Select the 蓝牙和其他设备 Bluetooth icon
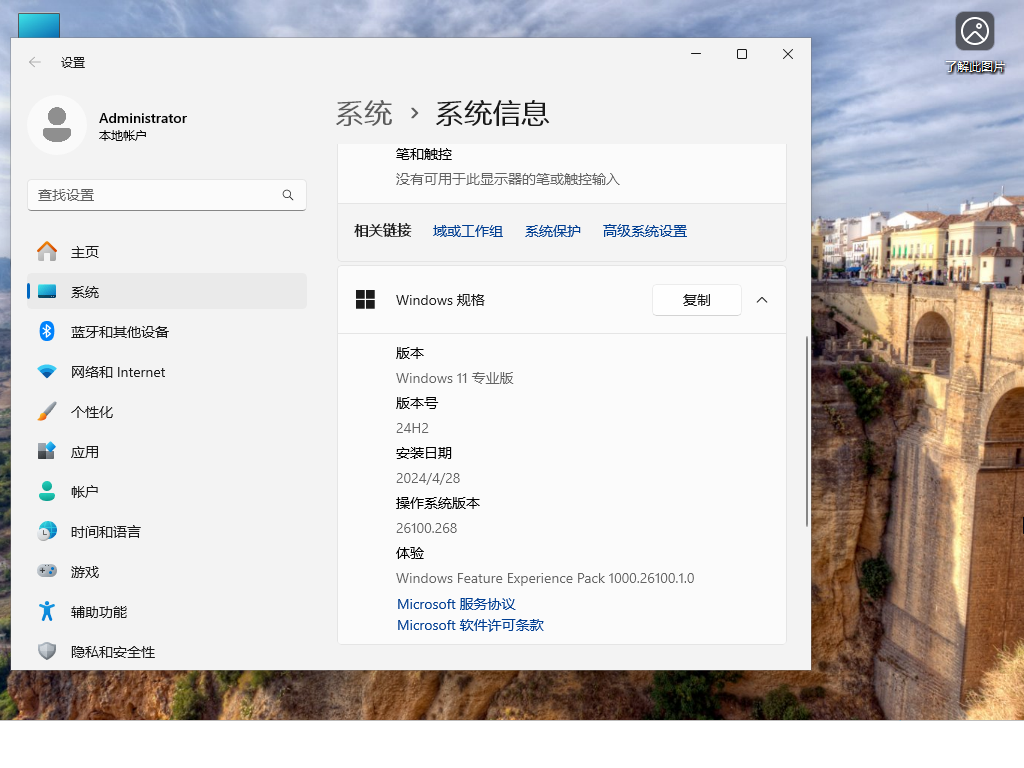This screenshot has height=768, width=1024. pyautogui.click(x=46, y=331)
